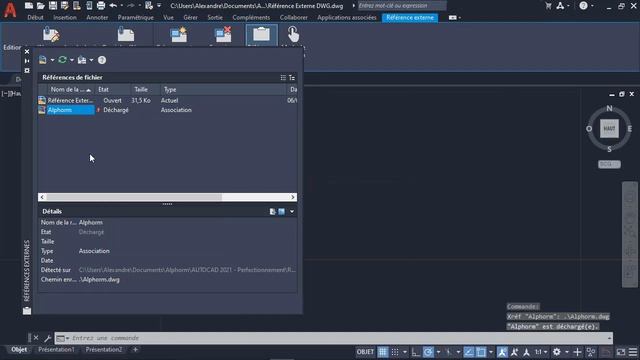
Task: Click the keyword search field in title bar
Action: click(x=402, y=6)
